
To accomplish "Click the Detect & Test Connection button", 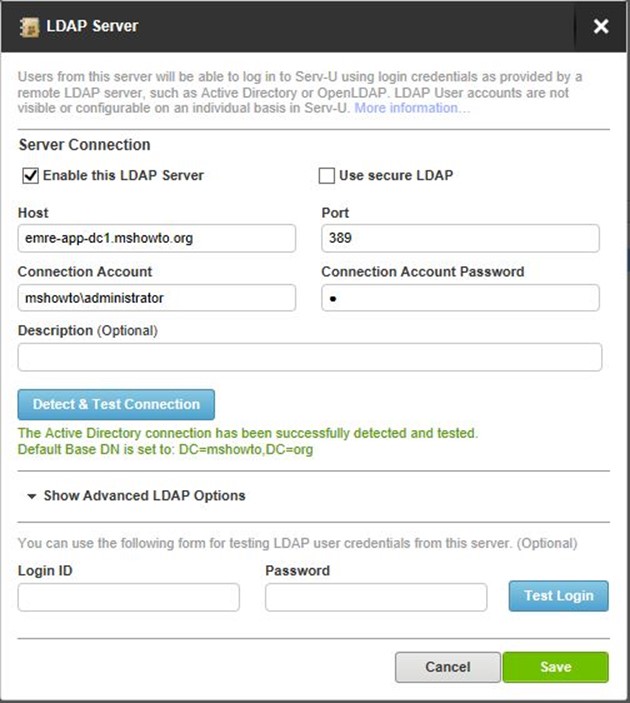I will [116, 404].
